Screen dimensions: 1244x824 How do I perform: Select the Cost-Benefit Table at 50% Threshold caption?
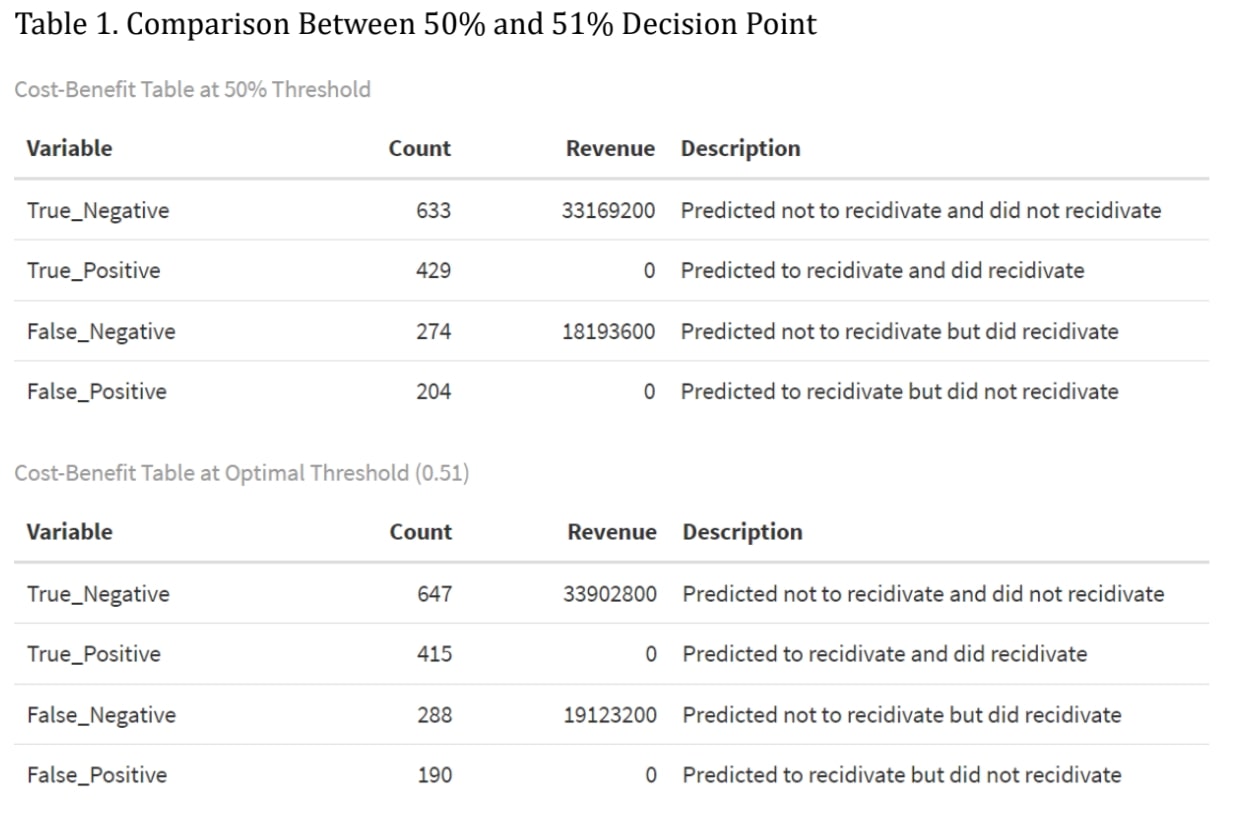click(x=193, y=89)
